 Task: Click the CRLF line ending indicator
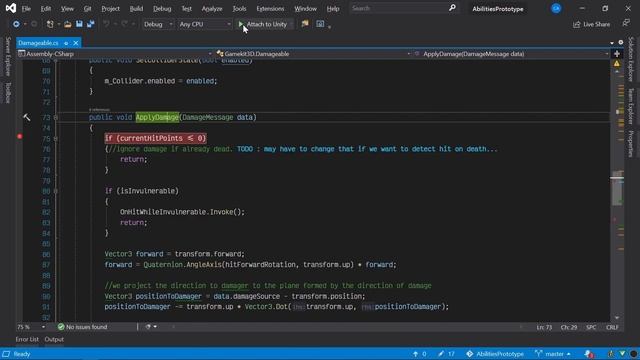pyautogui.click(x=612, y=327)
